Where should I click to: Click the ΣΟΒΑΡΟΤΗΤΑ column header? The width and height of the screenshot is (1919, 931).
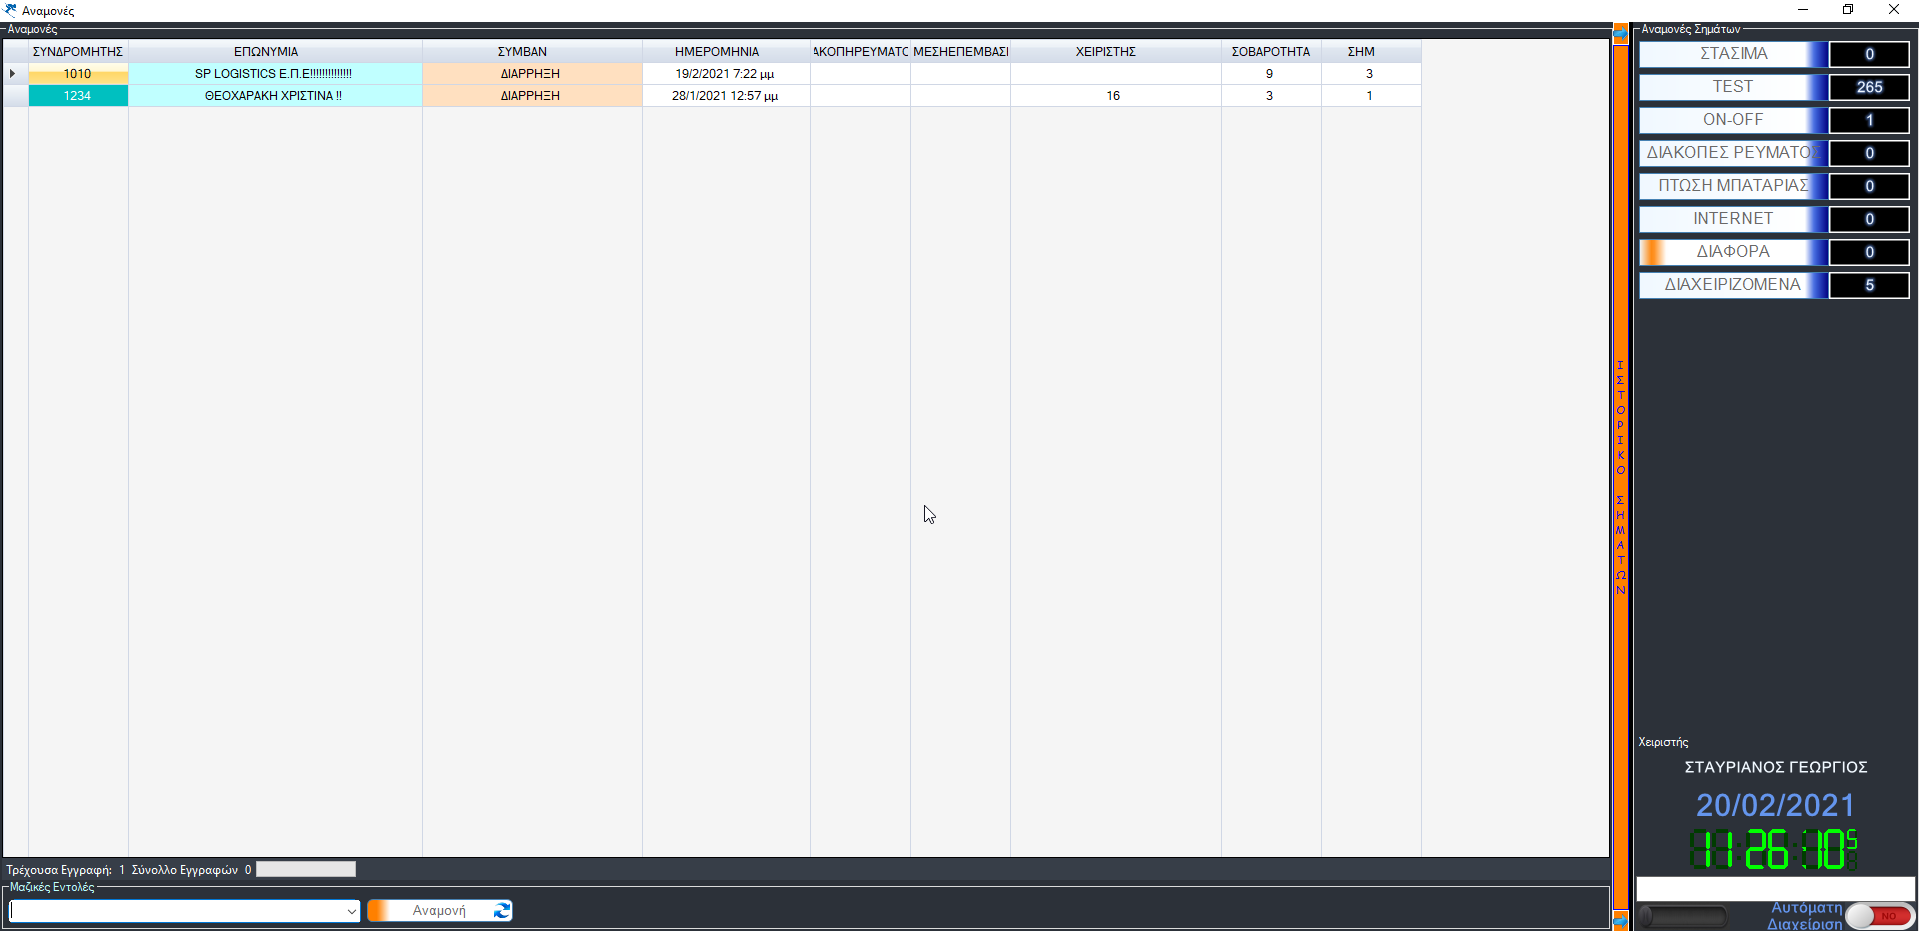click(1270, 52)
